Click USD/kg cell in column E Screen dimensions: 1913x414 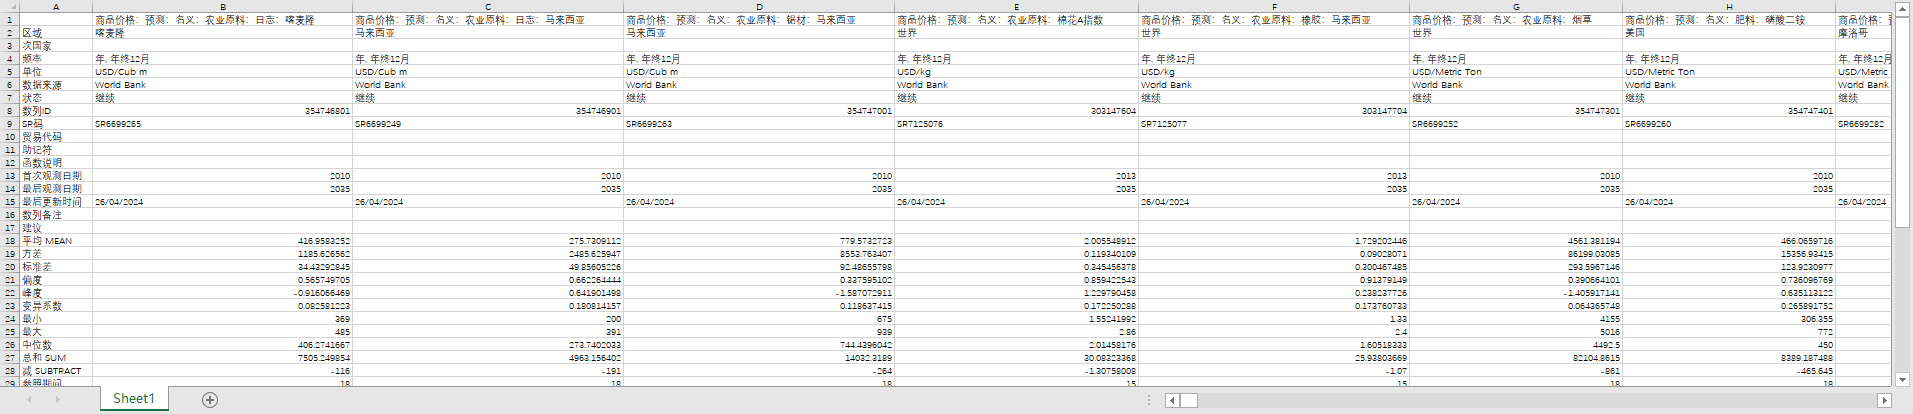(1017, 72)
